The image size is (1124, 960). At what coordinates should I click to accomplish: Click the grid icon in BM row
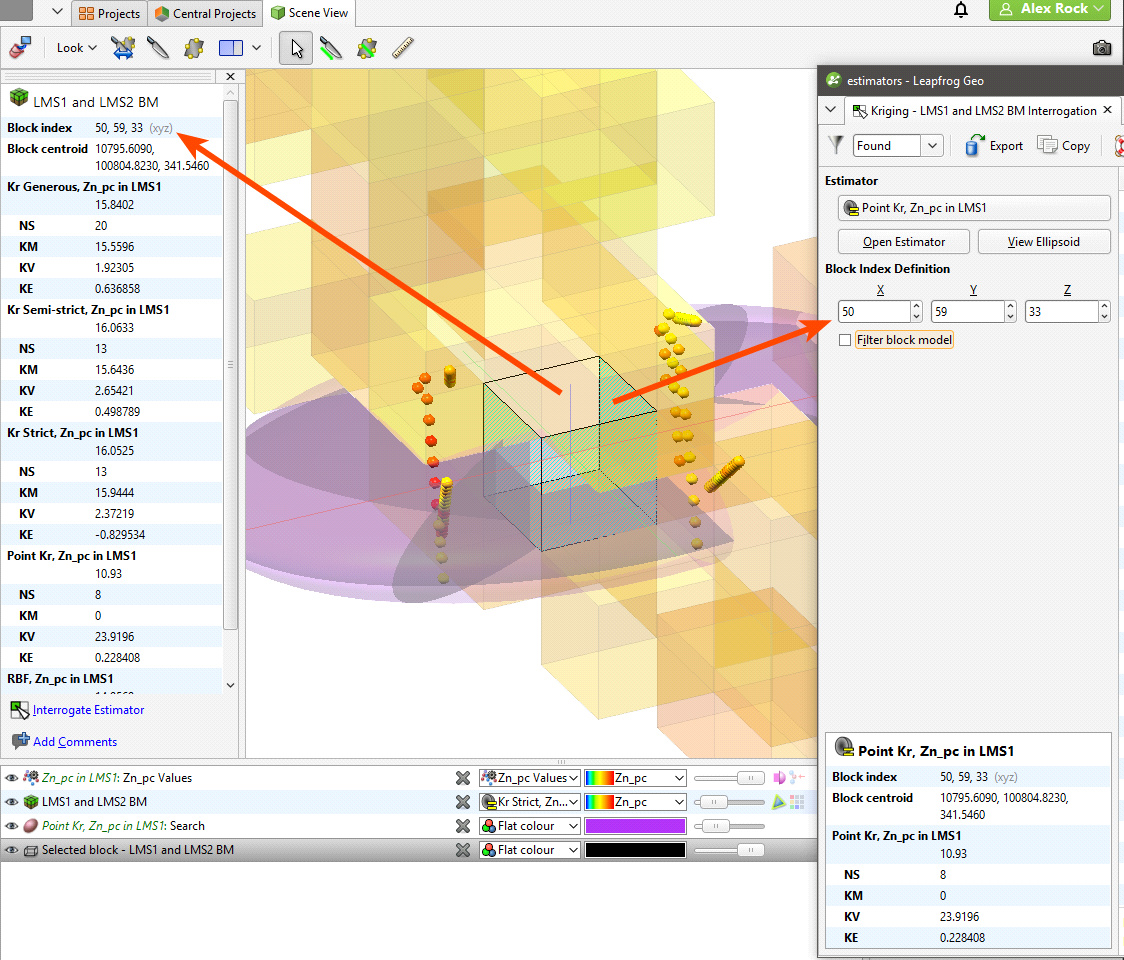pos(796,802)
